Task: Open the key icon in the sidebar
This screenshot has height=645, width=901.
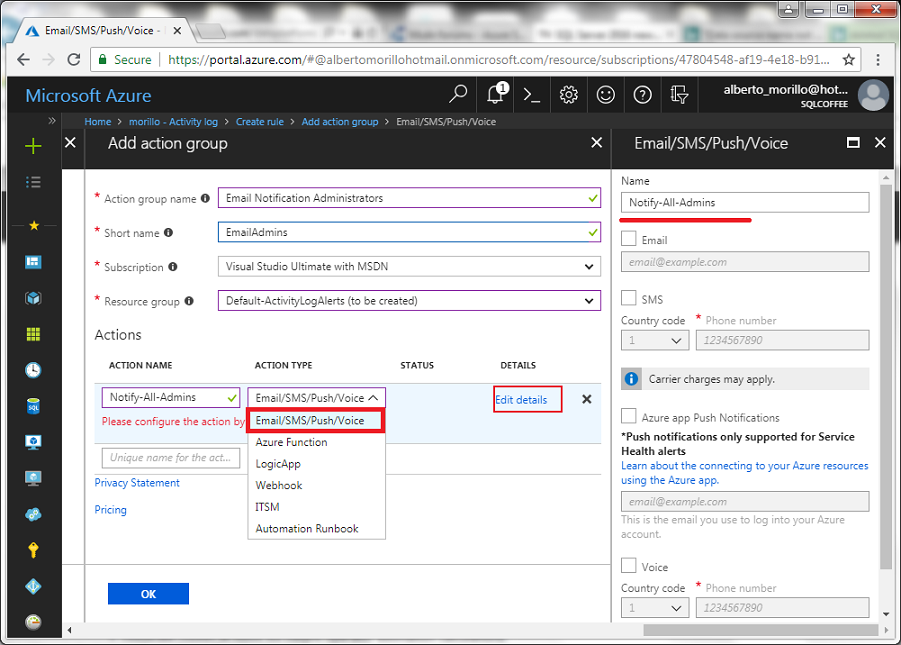Action: pos(33,550)
